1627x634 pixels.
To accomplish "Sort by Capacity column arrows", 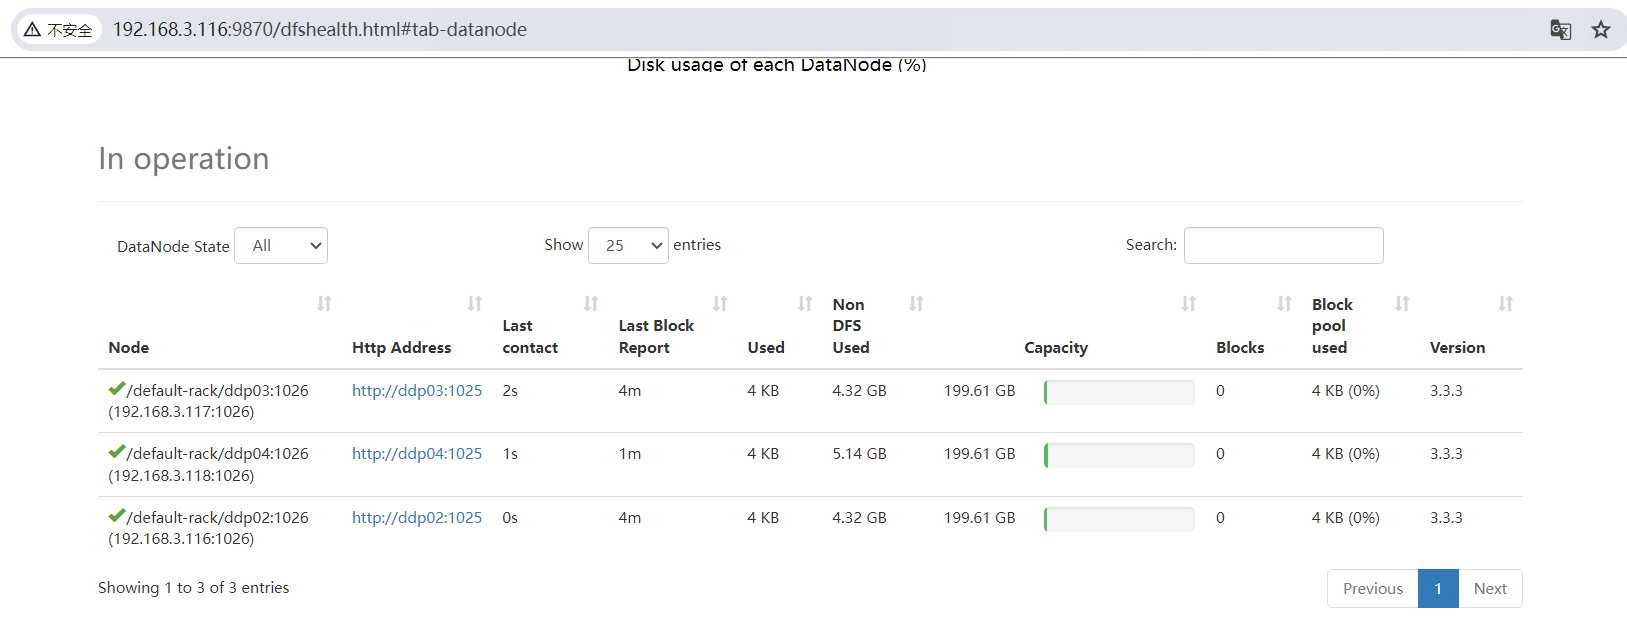I will point(1188,304).
